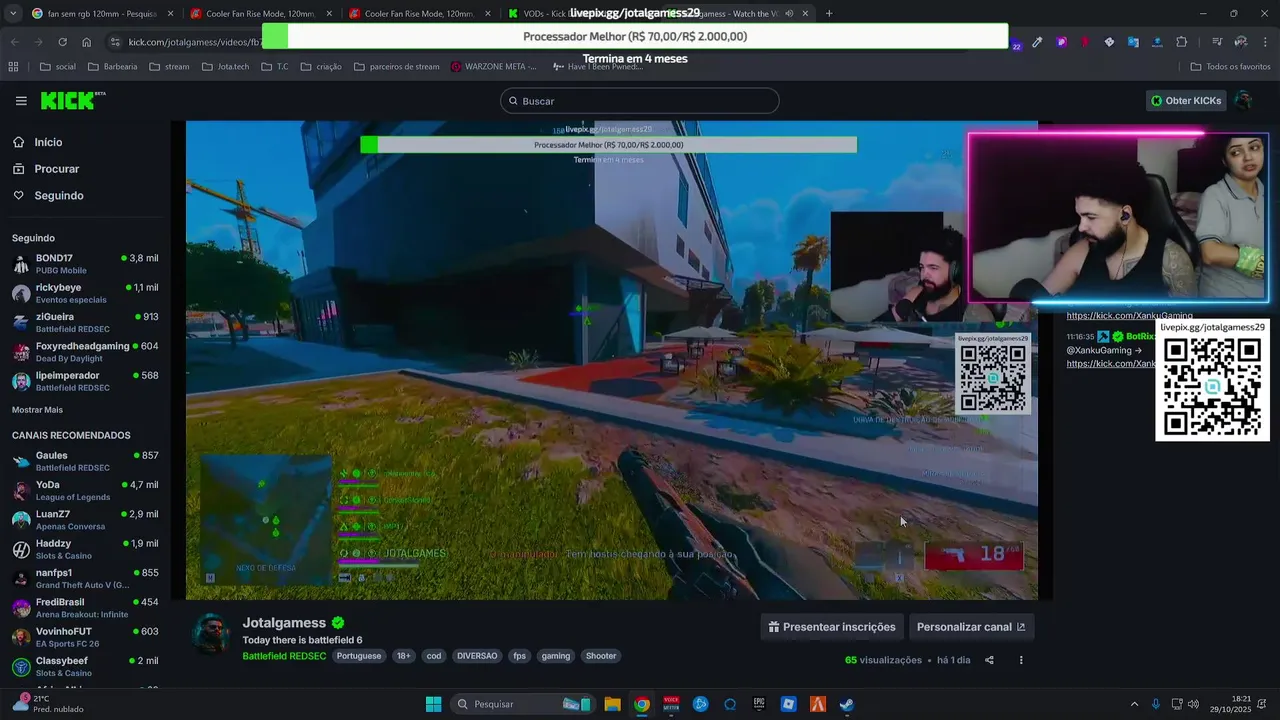Open Gaules recommended channel
The image size is (1280, 720).
tap(85, 461)
